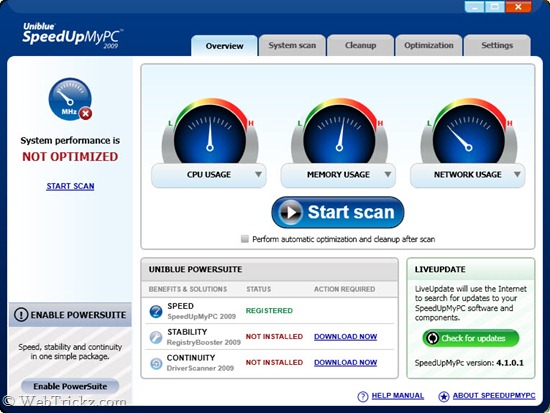Click the BENEFITS & SOLUTIONS column header
This screenshot has height=413, width=550.
tap(188, 289)
